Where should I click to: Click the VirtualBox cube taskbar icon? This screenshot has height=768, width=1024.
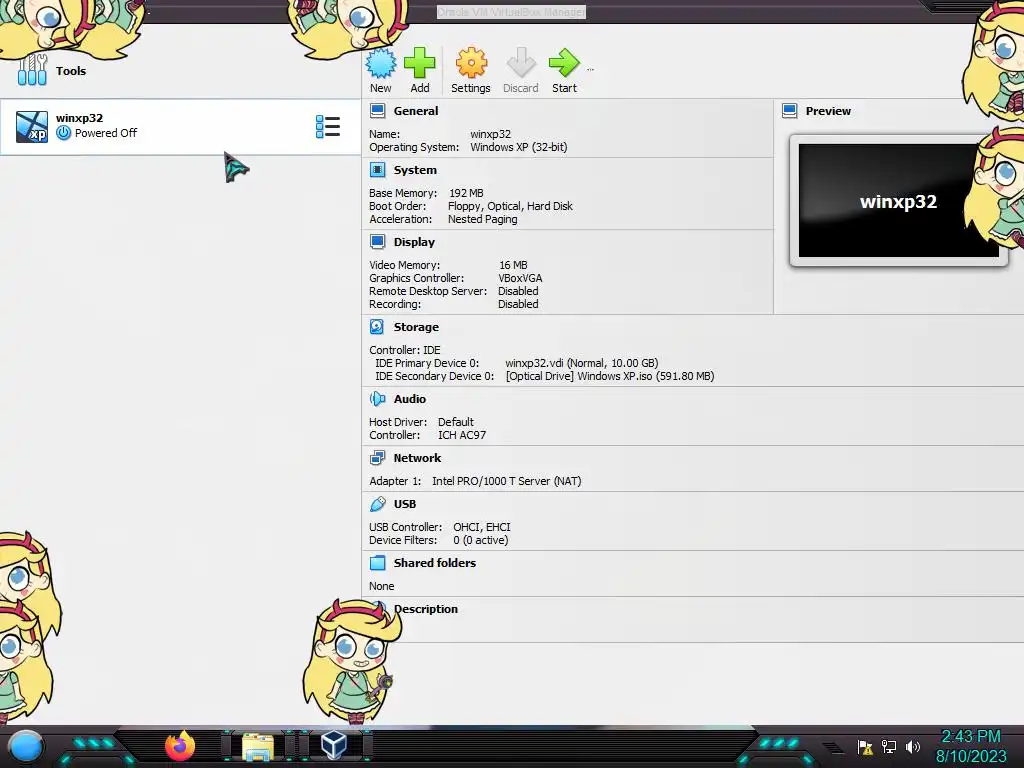point(334,745)
